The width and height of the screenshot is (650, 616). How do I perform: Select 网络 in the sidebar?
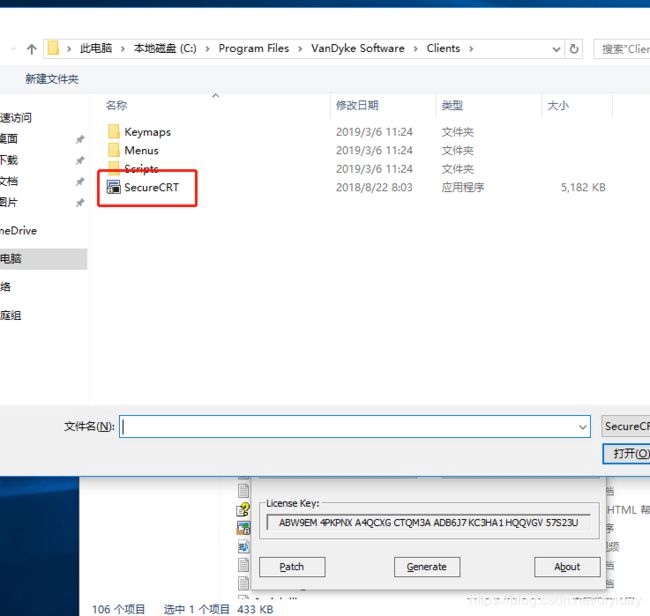(5, 286)
